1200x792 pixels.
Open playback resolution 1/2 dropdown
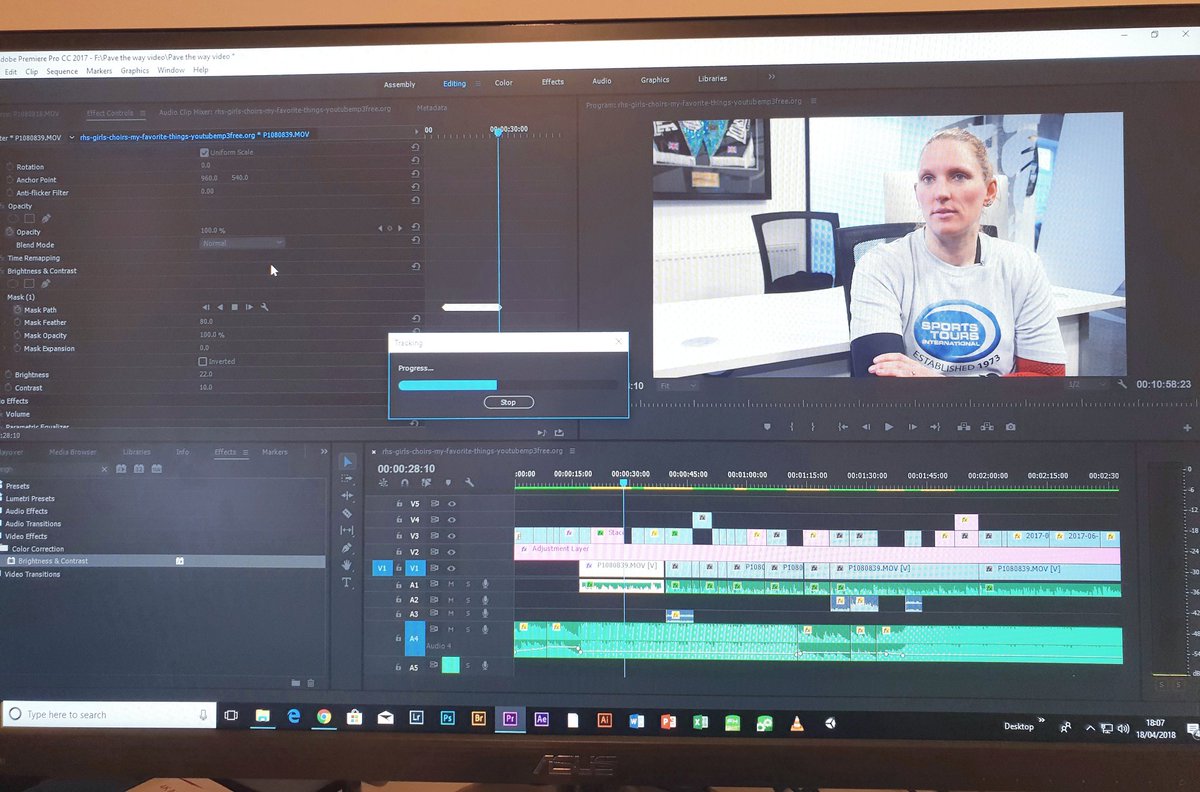click(x=1087, y=384)
